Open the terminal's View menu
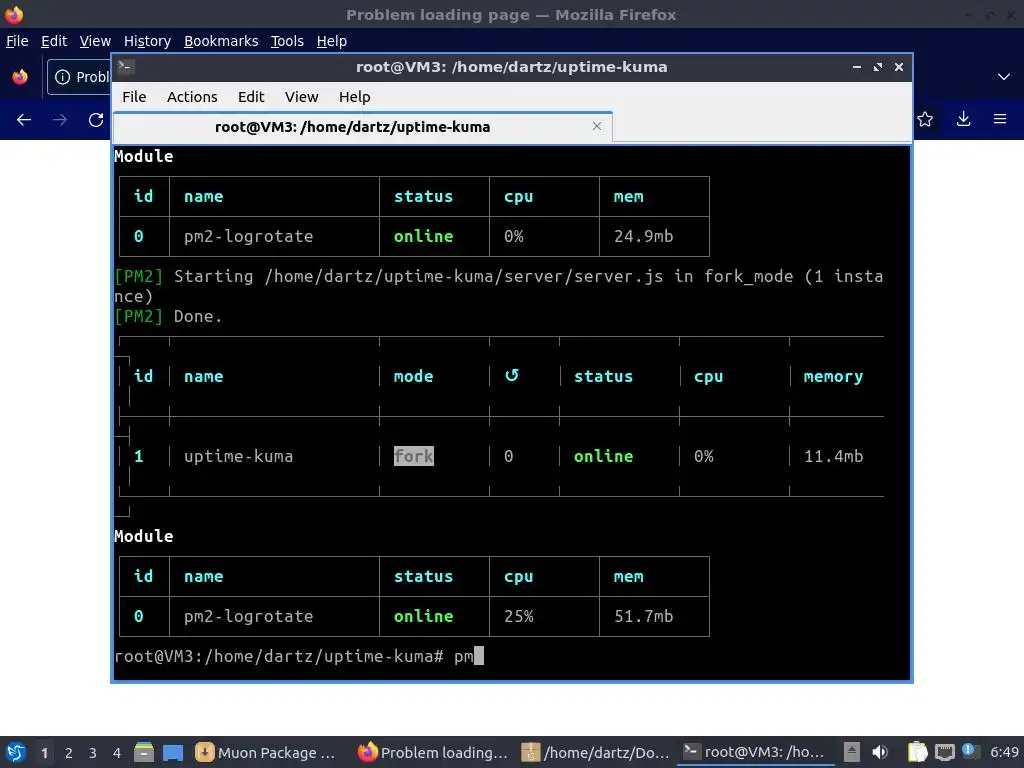1024x768 pixels. coord(301,97)
